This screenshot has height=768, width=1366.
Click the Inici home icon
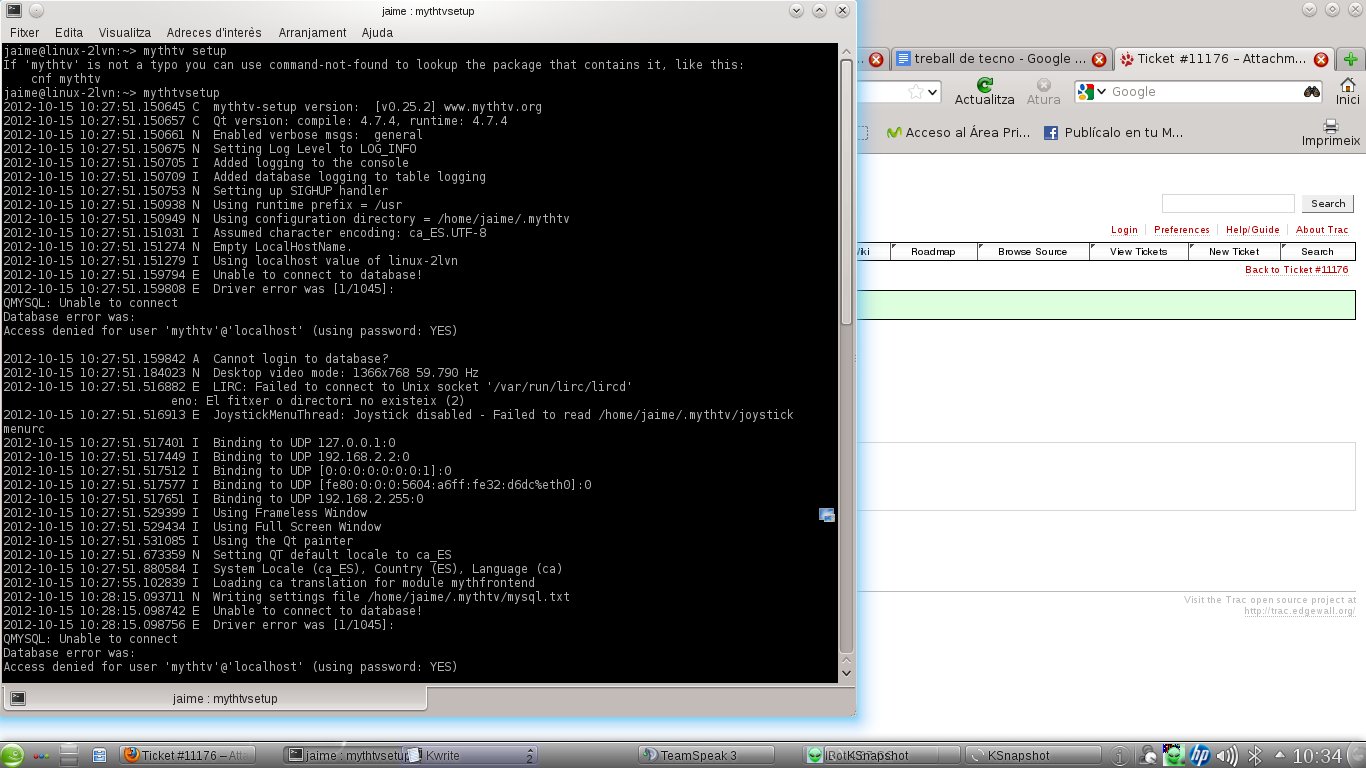pos(1348,85)
